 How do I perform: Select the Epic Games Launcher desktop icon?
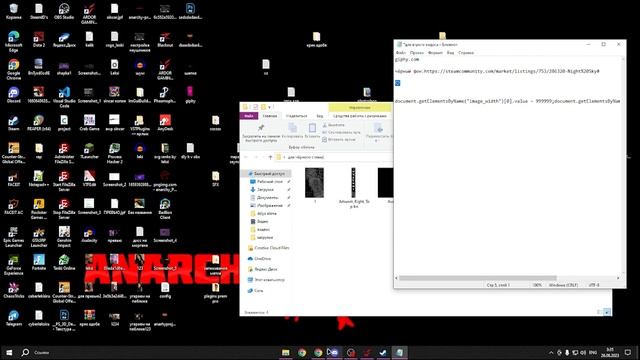tap(13, 236)
